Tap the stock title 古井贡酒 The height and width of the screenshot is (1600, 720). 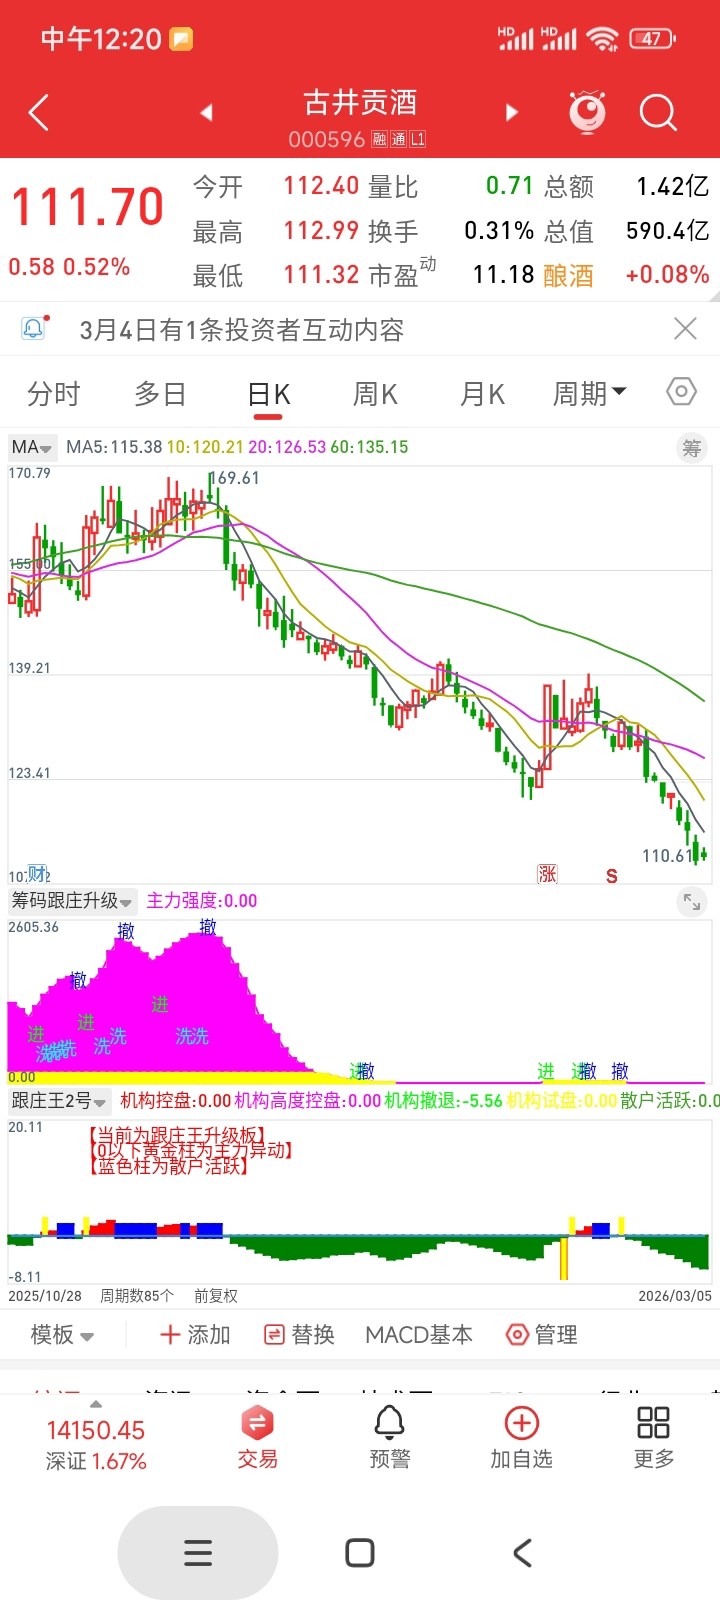[x=360, y=102]
